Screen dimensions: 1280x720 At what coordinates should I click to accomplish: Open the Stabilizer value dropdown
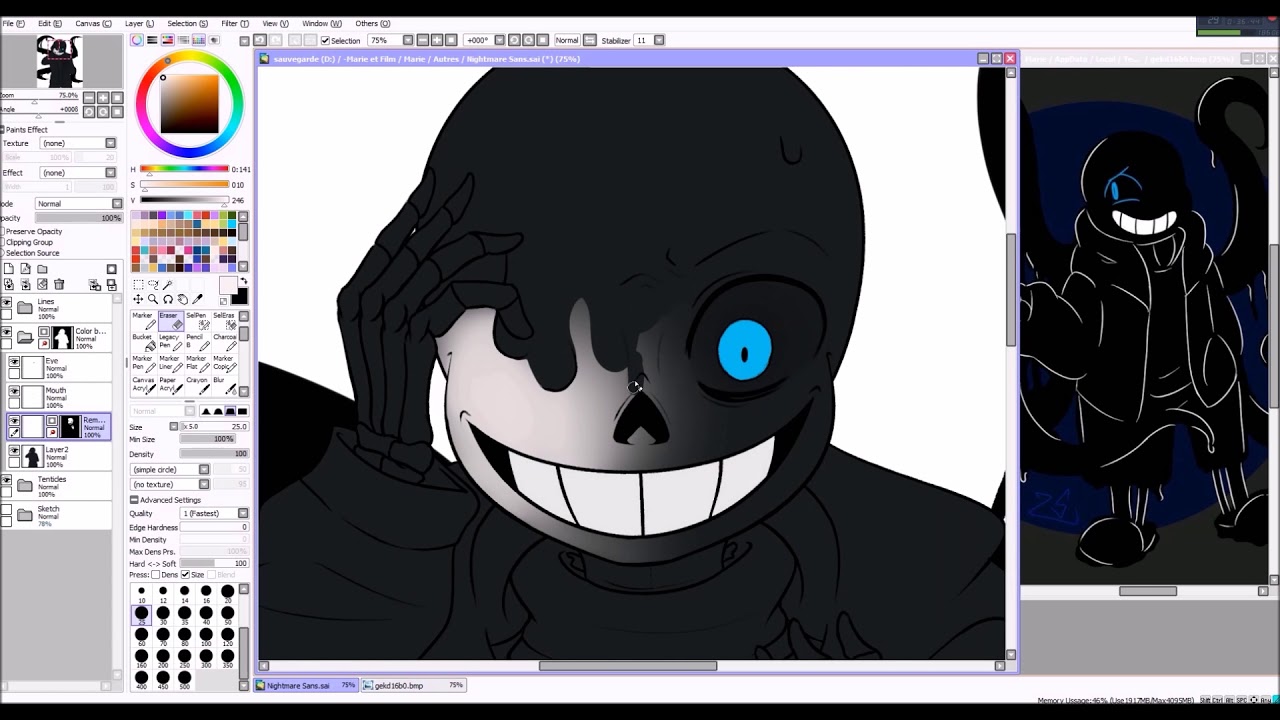tap(658, 40)
